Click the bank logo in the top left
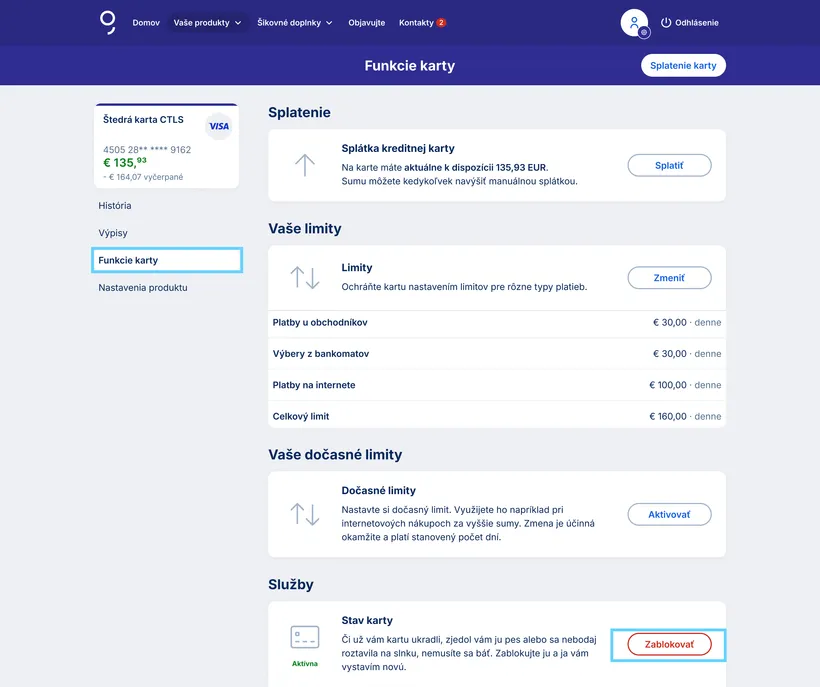The height and width of the screenshot is (687, 820). pyautogui.click(x=106, y=21)
